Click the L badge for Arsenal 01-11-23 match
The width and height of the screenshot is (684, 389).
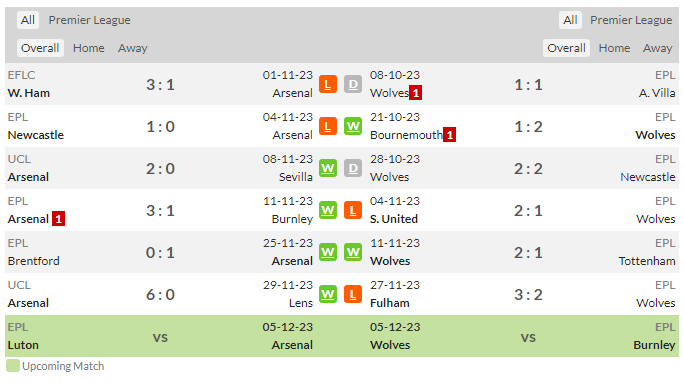coord(328,84)
